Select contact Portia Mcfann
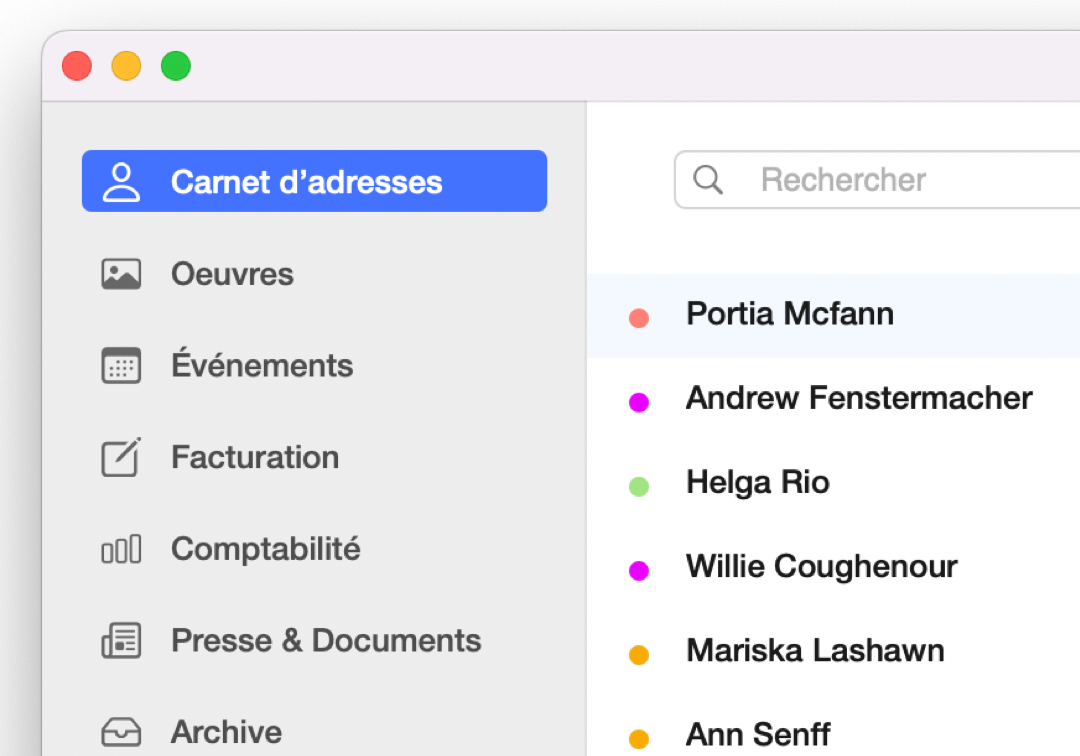The width and height of the screenshot is (1080, 756). click(789, 314)
